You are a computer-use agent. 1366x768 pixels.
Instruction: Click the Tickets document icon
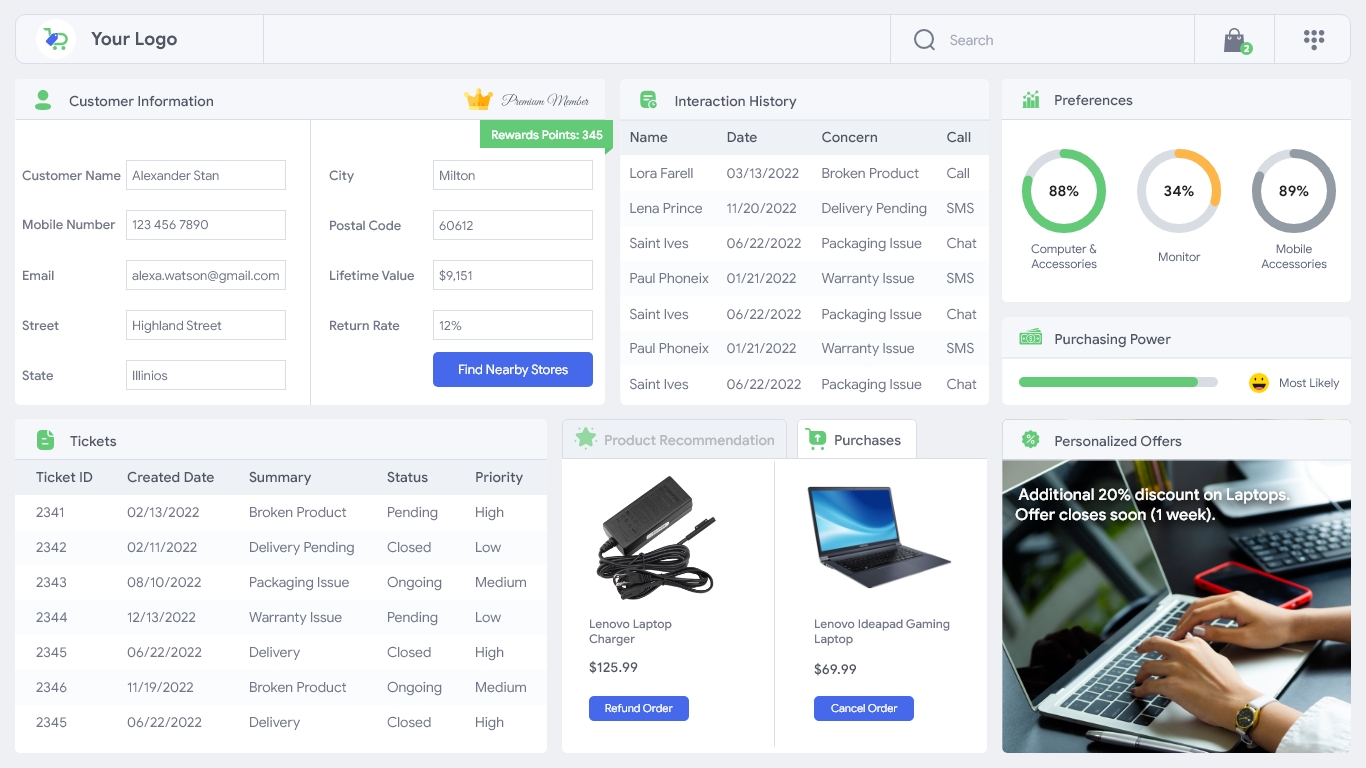pyautogui.click(x=45, y=440)
